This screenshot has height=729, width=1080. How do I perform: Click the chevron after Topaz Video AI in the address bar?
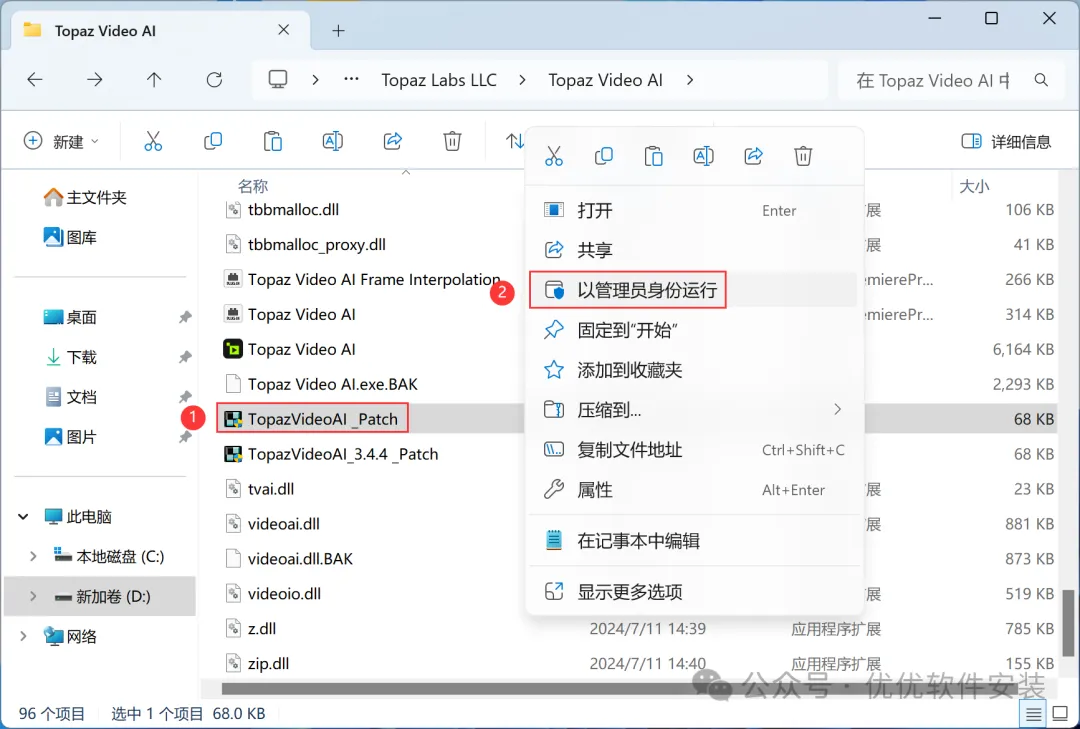click(689, 80)
